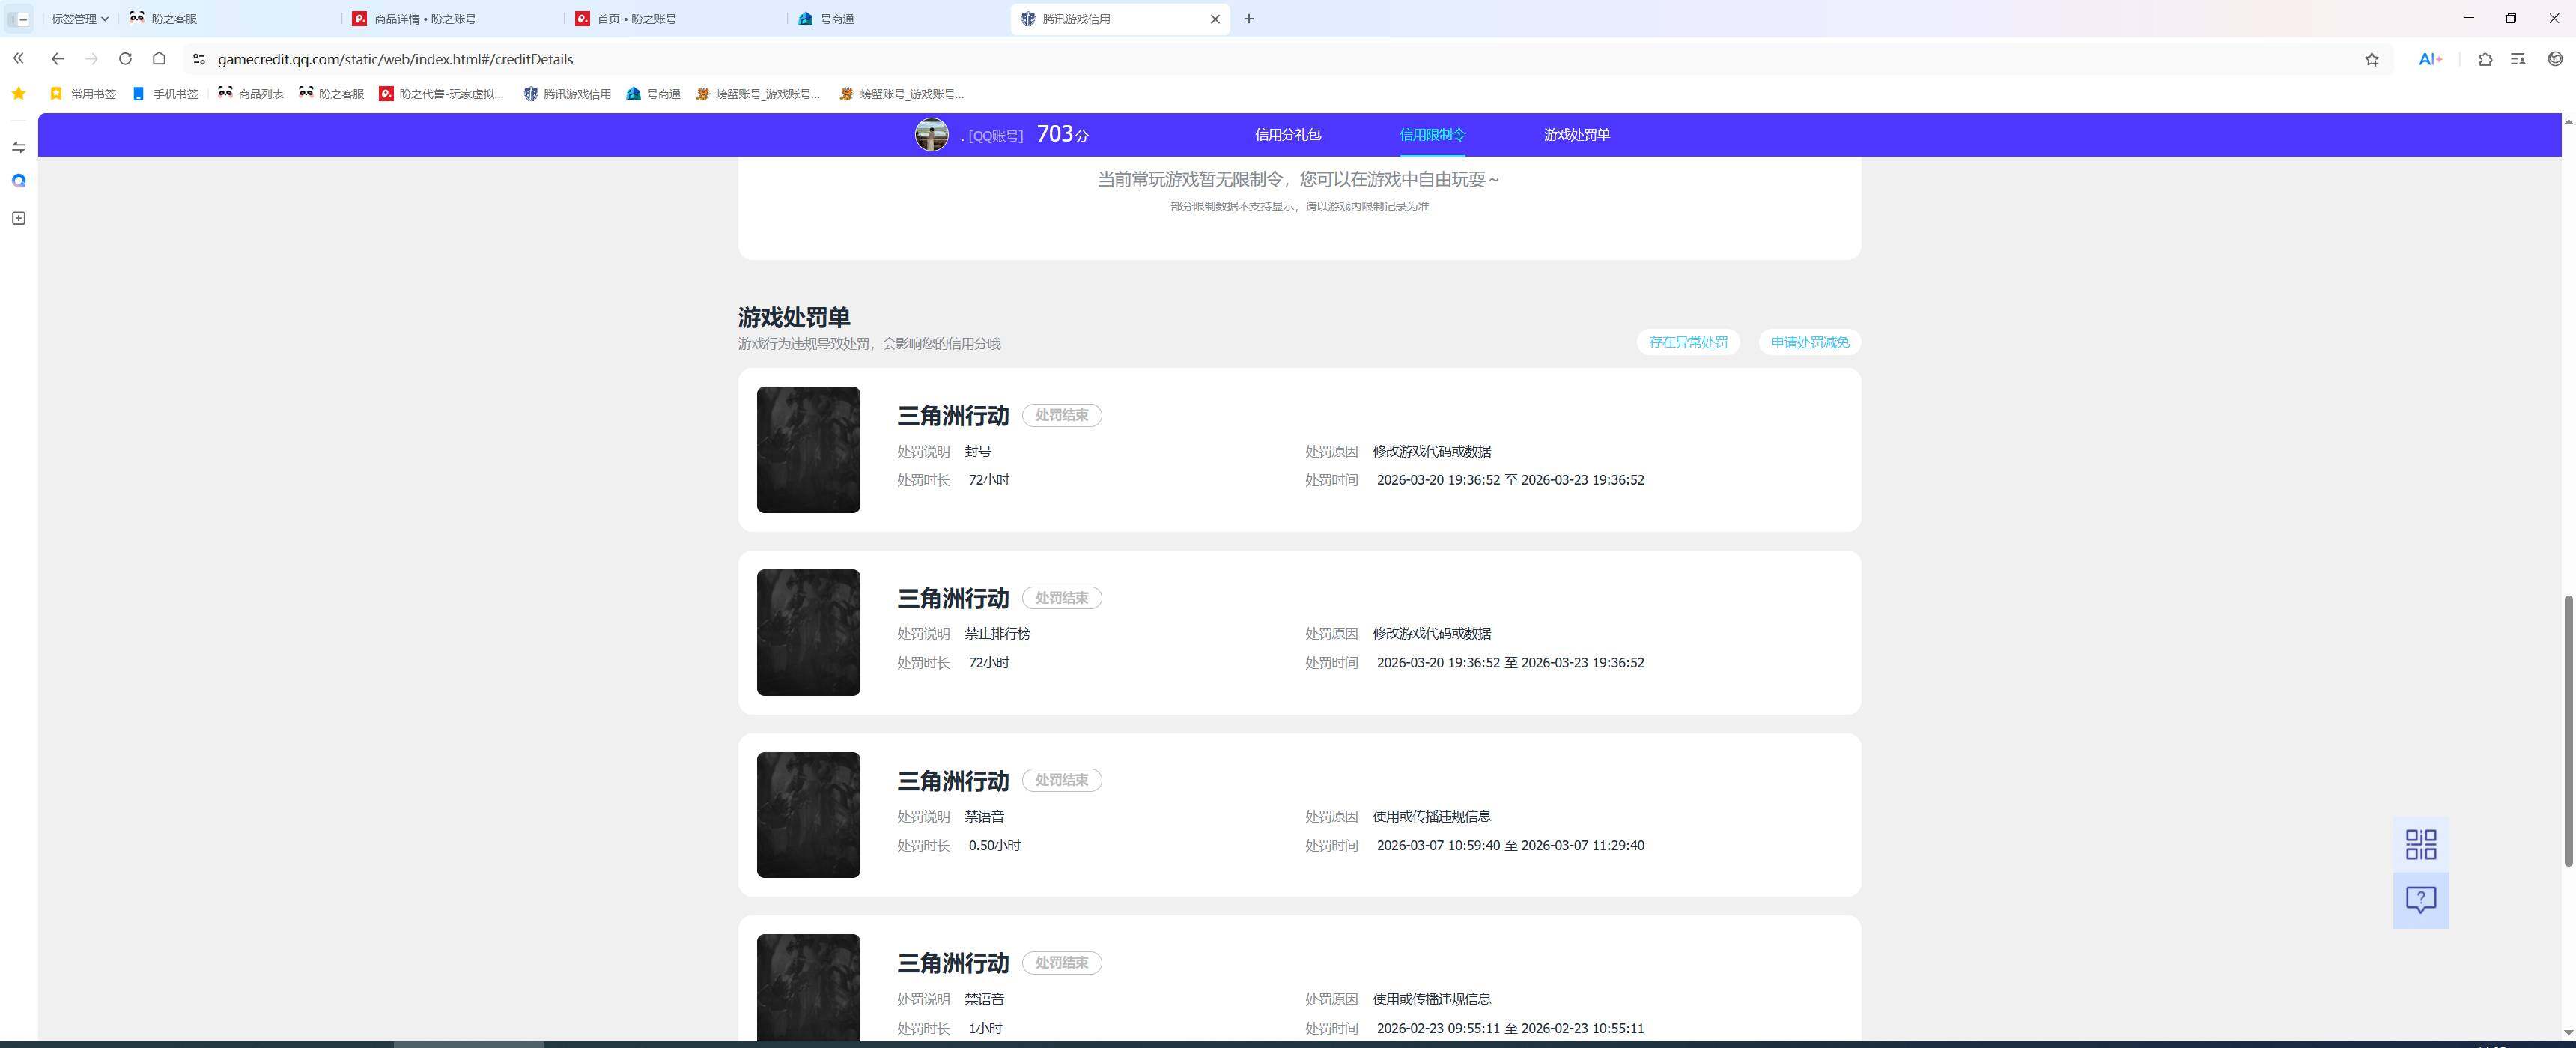Click the page vertical scrollbar thumb
2576x1048 pixels.
(2568, 730)
